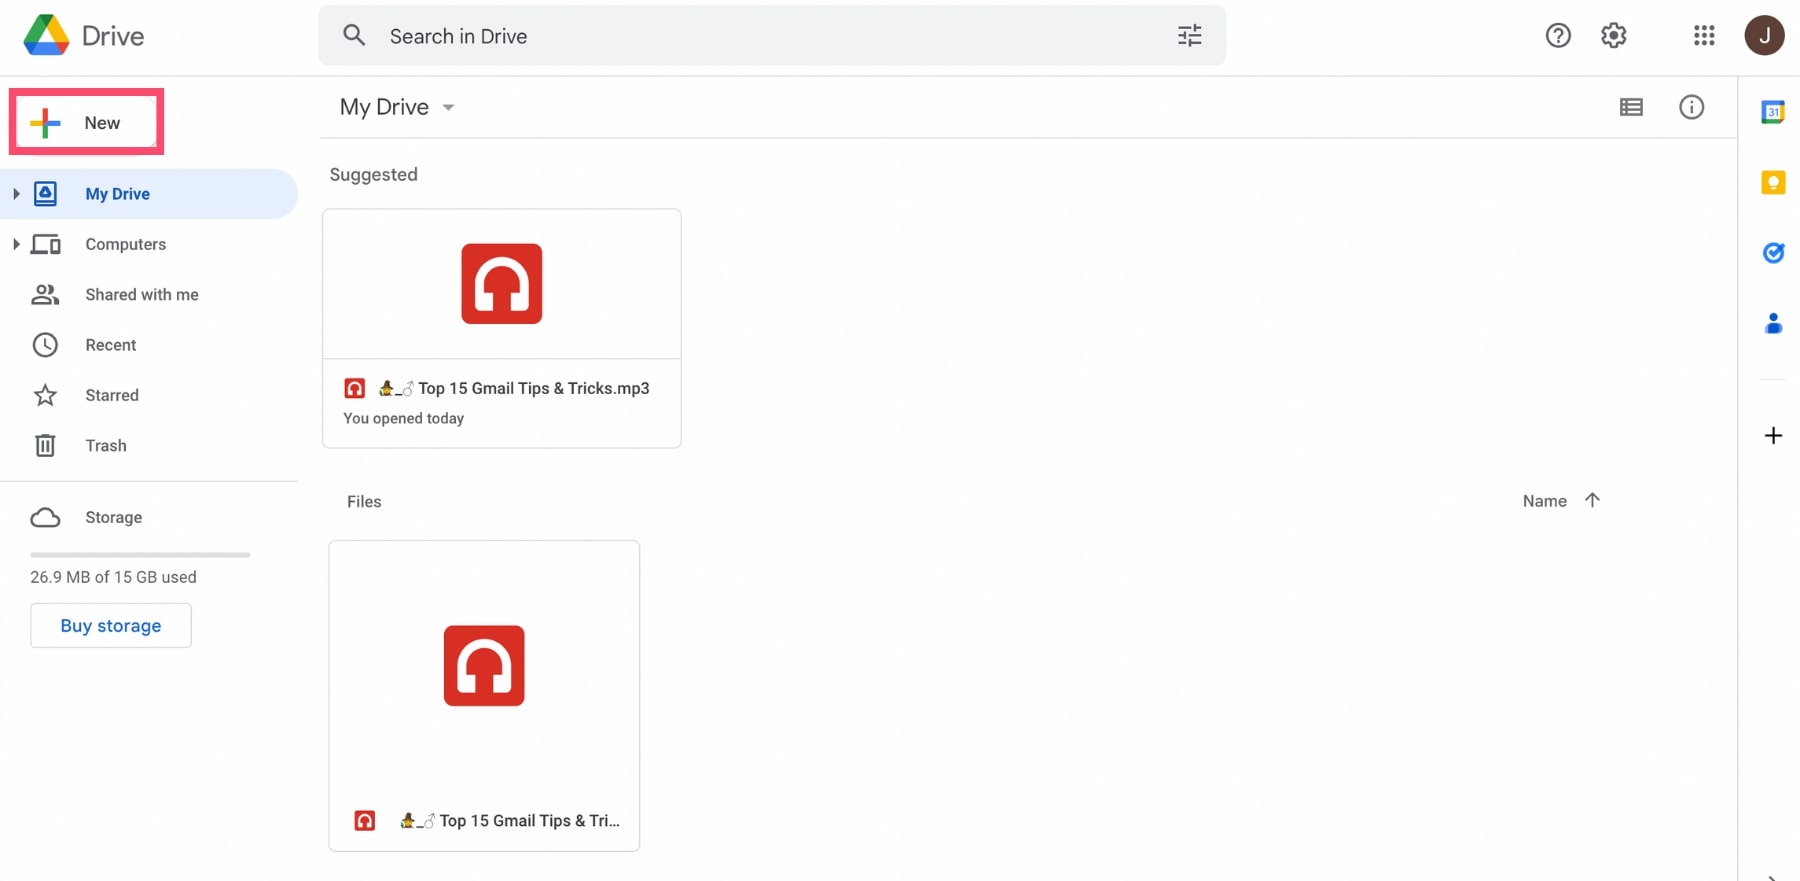Open Google Keep in side panel

[x=1772, y=182]
